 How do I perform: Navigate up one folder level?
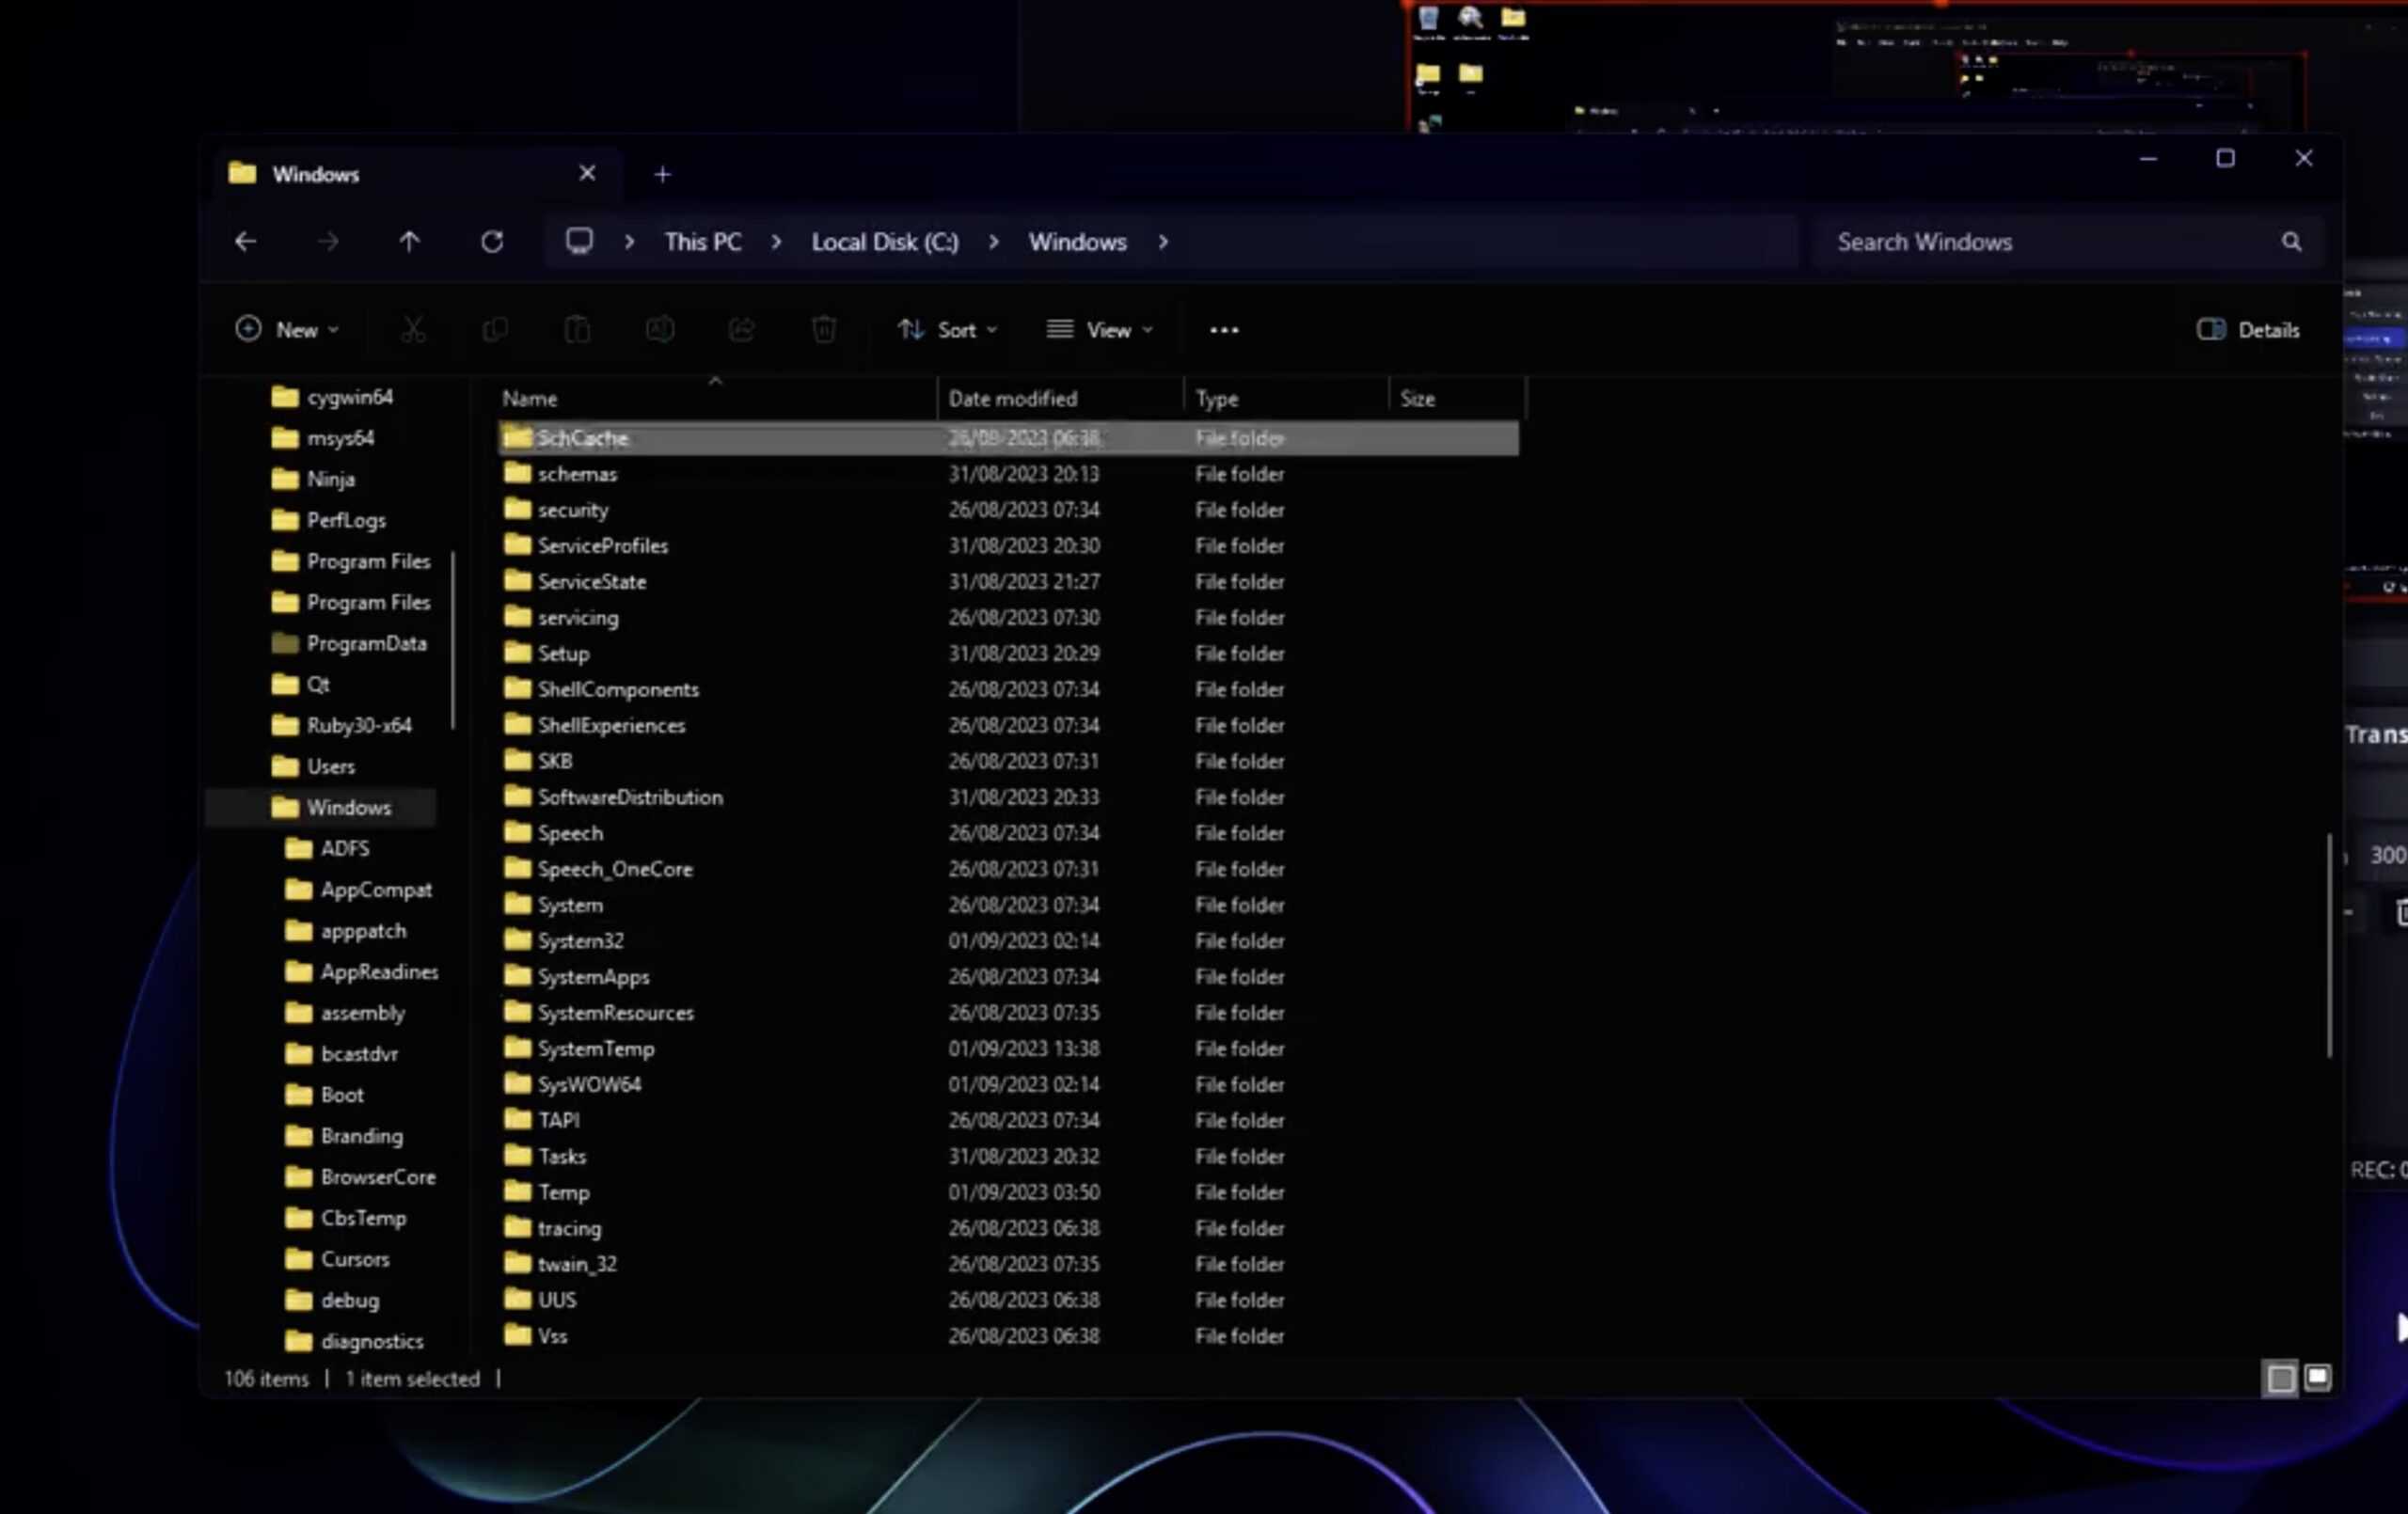click(410, 241)
